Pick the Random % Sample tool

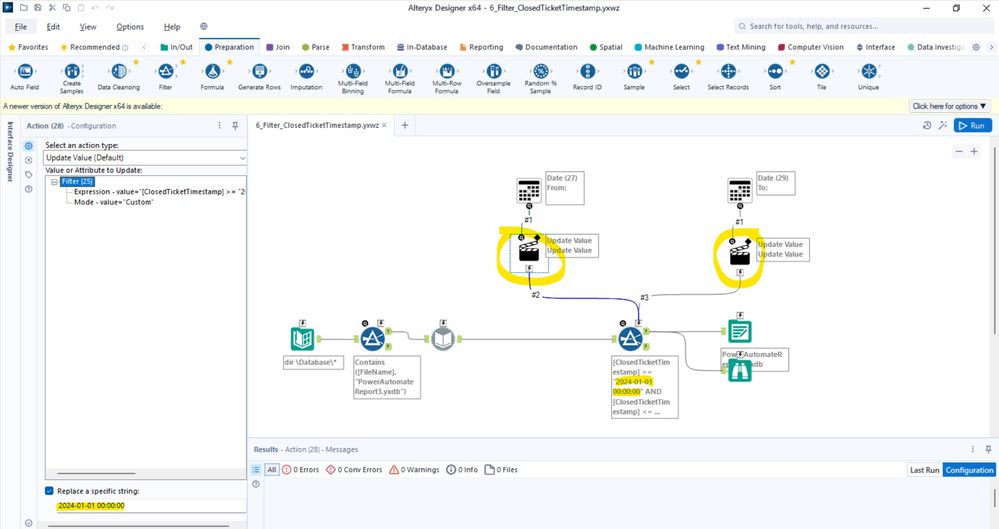(x=540, y=71)
